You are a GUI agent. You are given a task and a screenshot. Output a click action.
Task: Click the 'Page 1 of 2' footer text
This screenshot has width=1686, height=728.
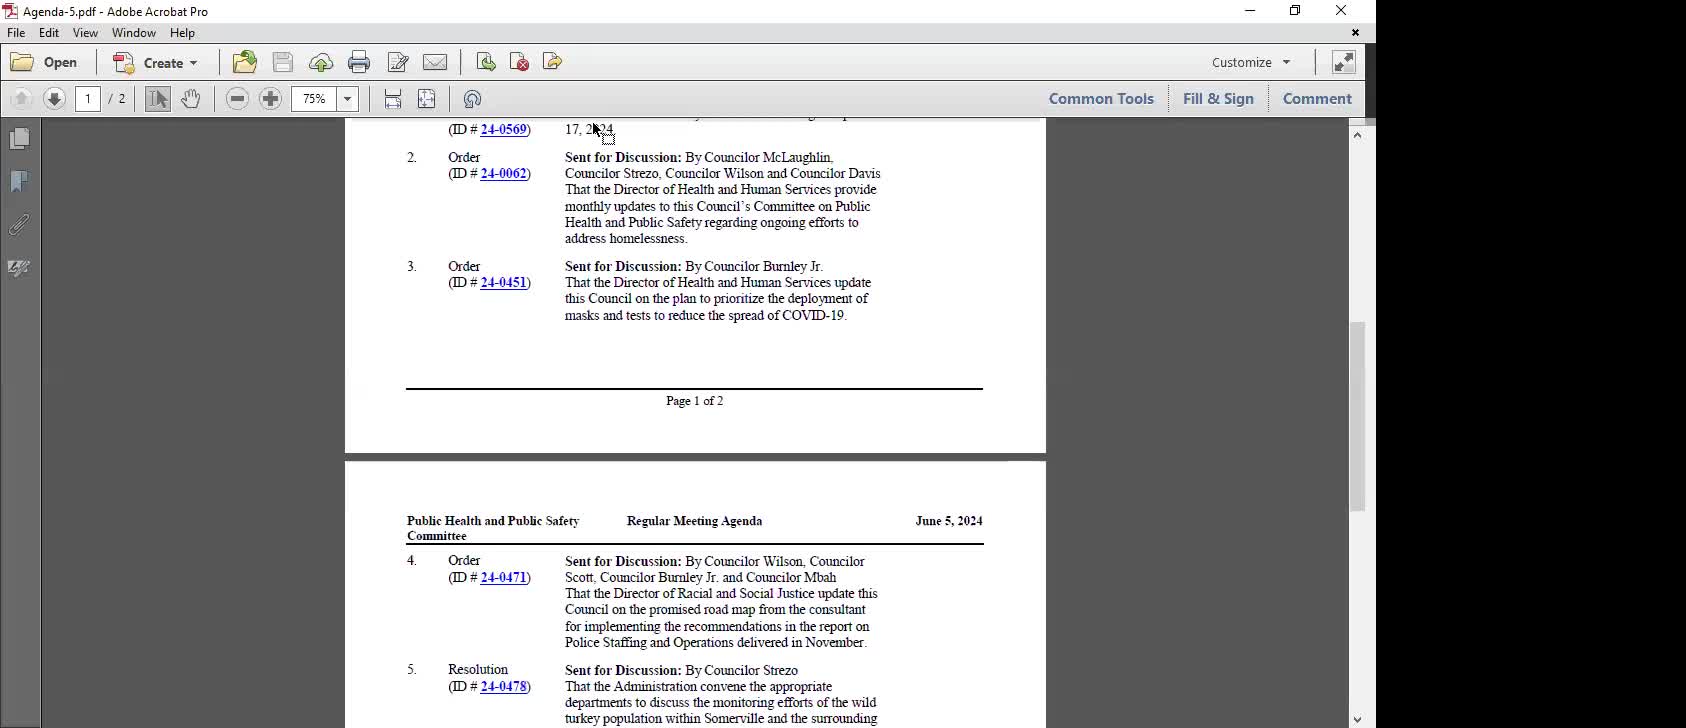tap(694, 400)
